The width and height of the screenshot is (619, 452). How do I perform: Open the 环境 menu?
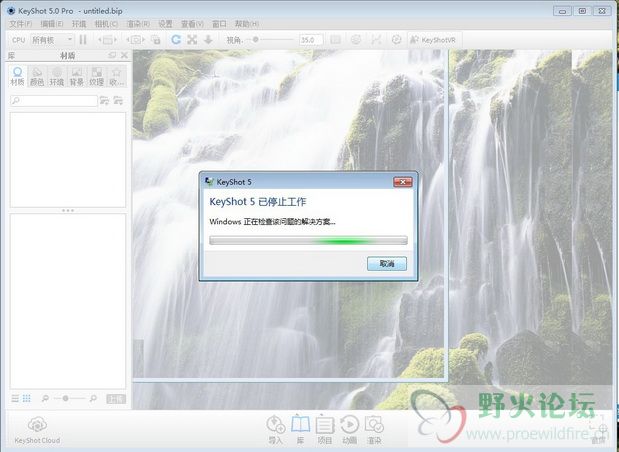click(x=79, y=24)
